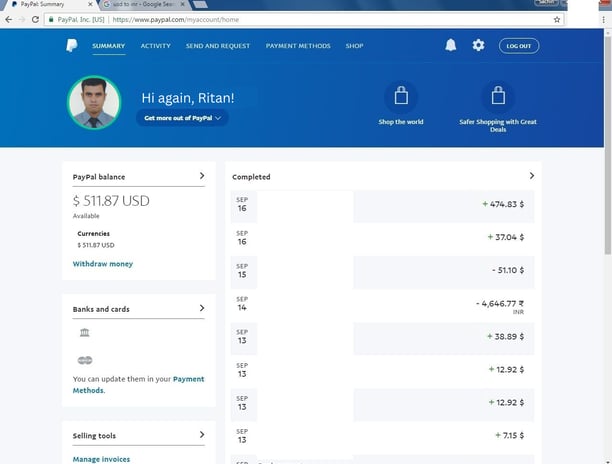Expand PayPal balance chevron

[202, 176]
